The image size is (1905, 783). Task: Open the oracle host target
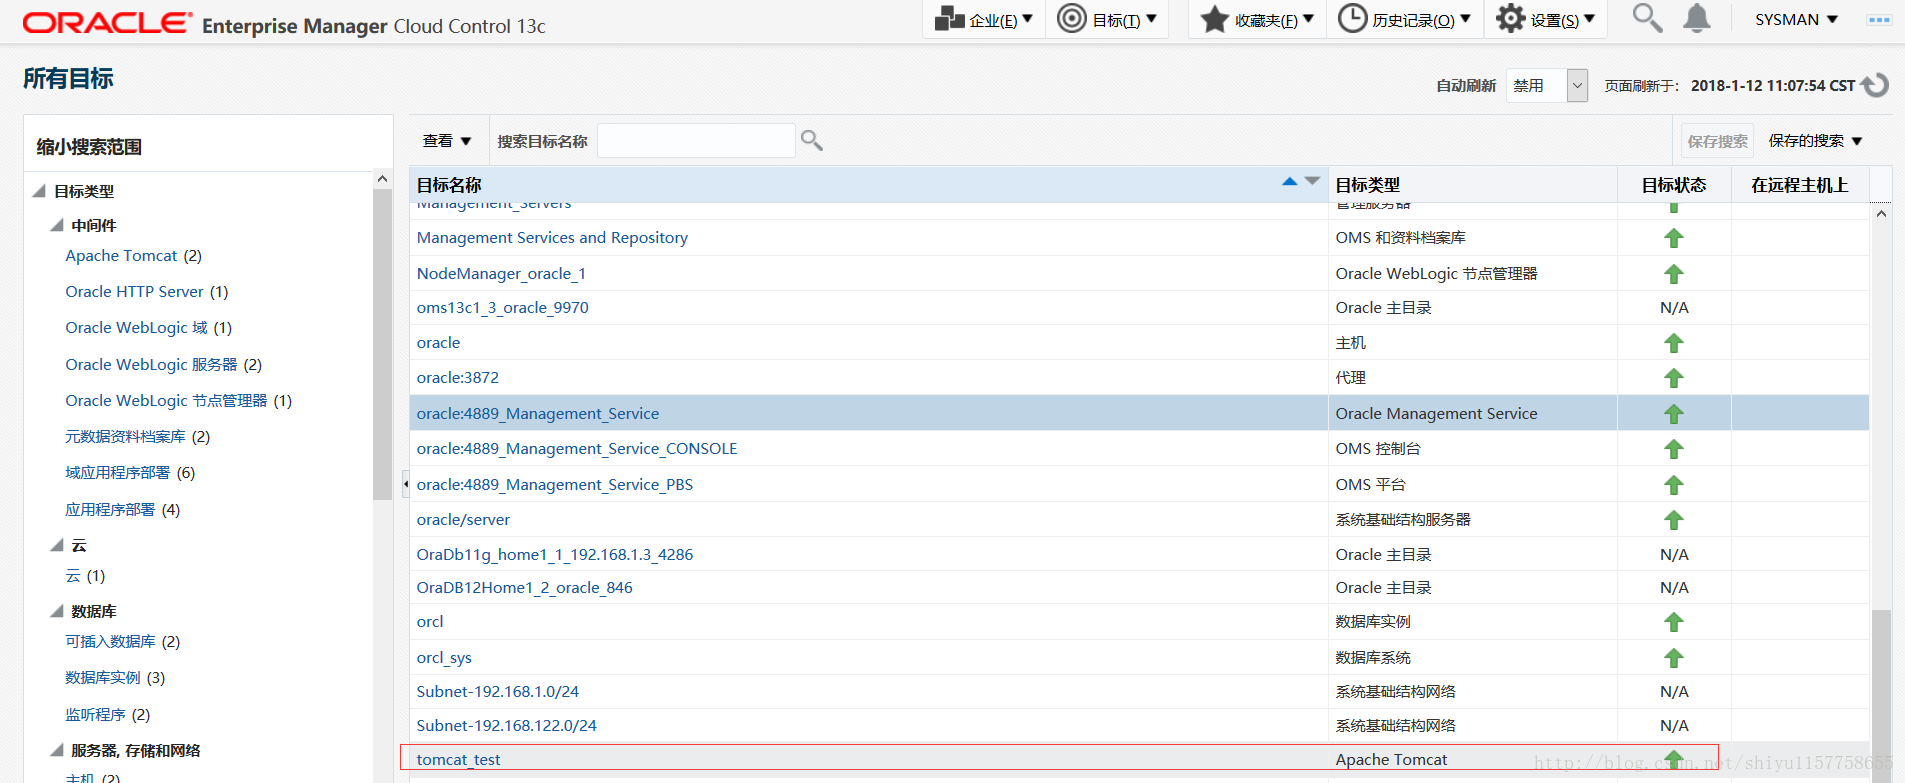(438, 343)
